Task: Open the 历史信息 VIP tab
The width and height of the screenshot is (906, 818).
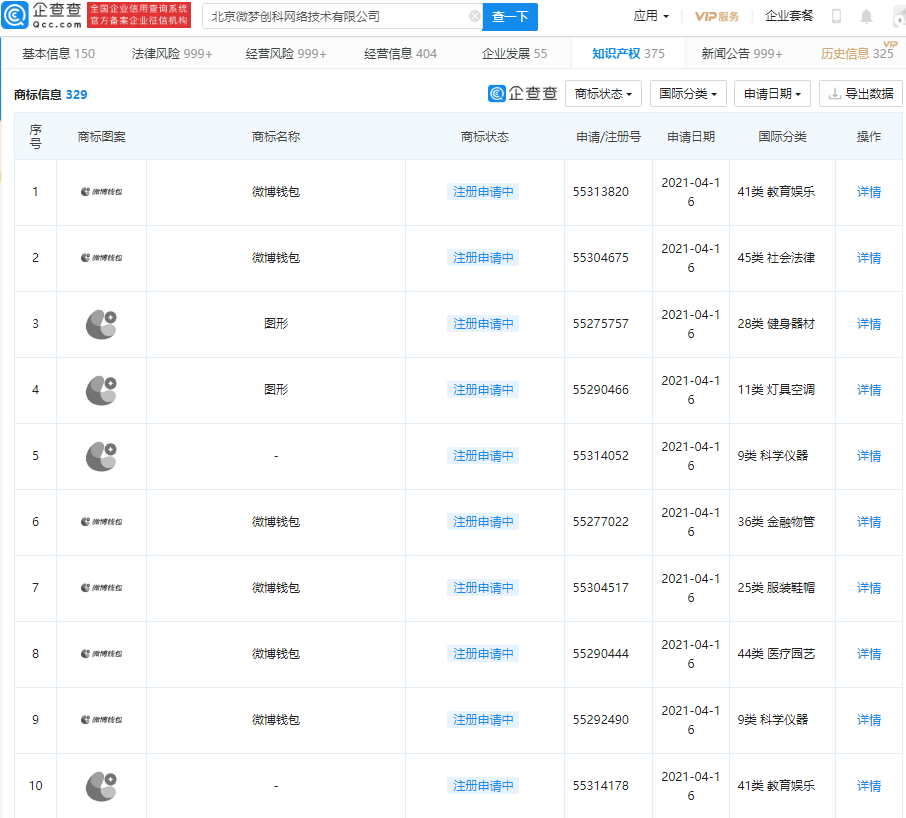Action: 857,54
